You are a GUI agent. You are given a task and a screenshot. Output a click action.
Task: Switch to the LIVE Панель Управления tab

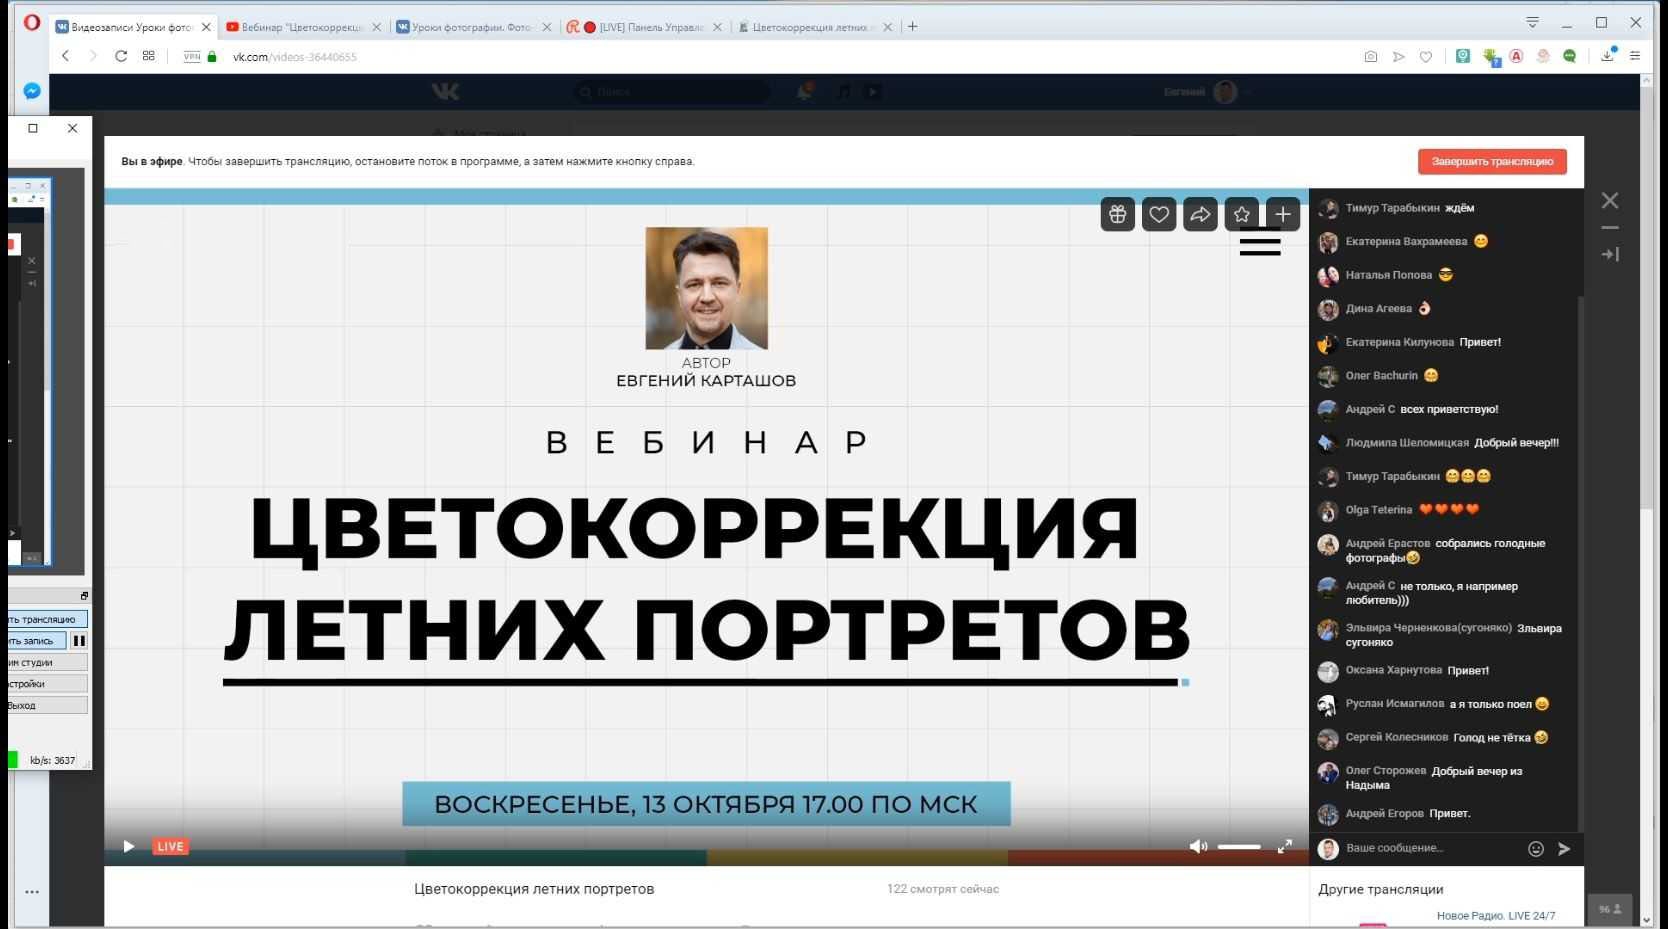644,27
